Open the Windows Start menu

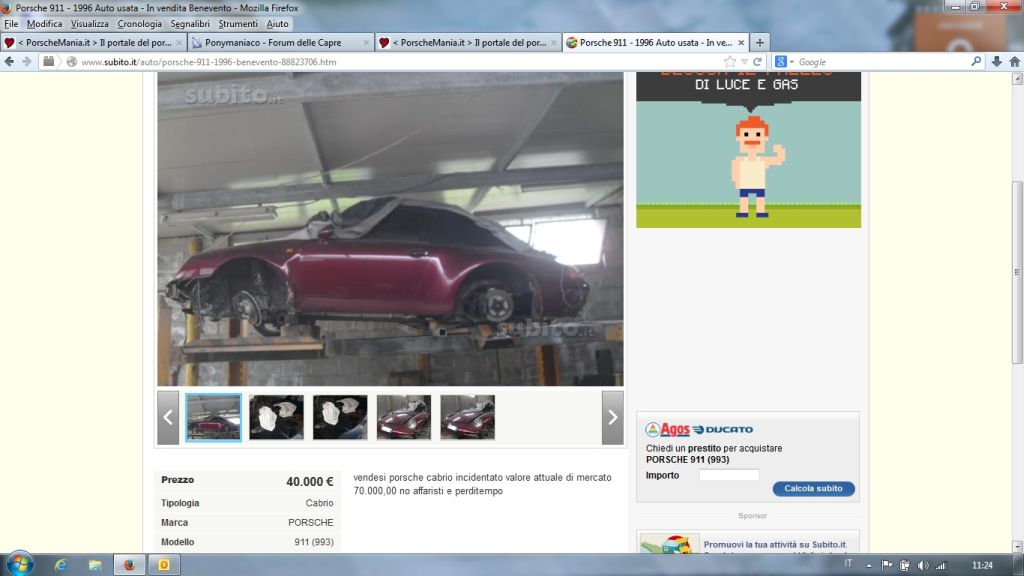pyautogui.click(x=19, y=564)
